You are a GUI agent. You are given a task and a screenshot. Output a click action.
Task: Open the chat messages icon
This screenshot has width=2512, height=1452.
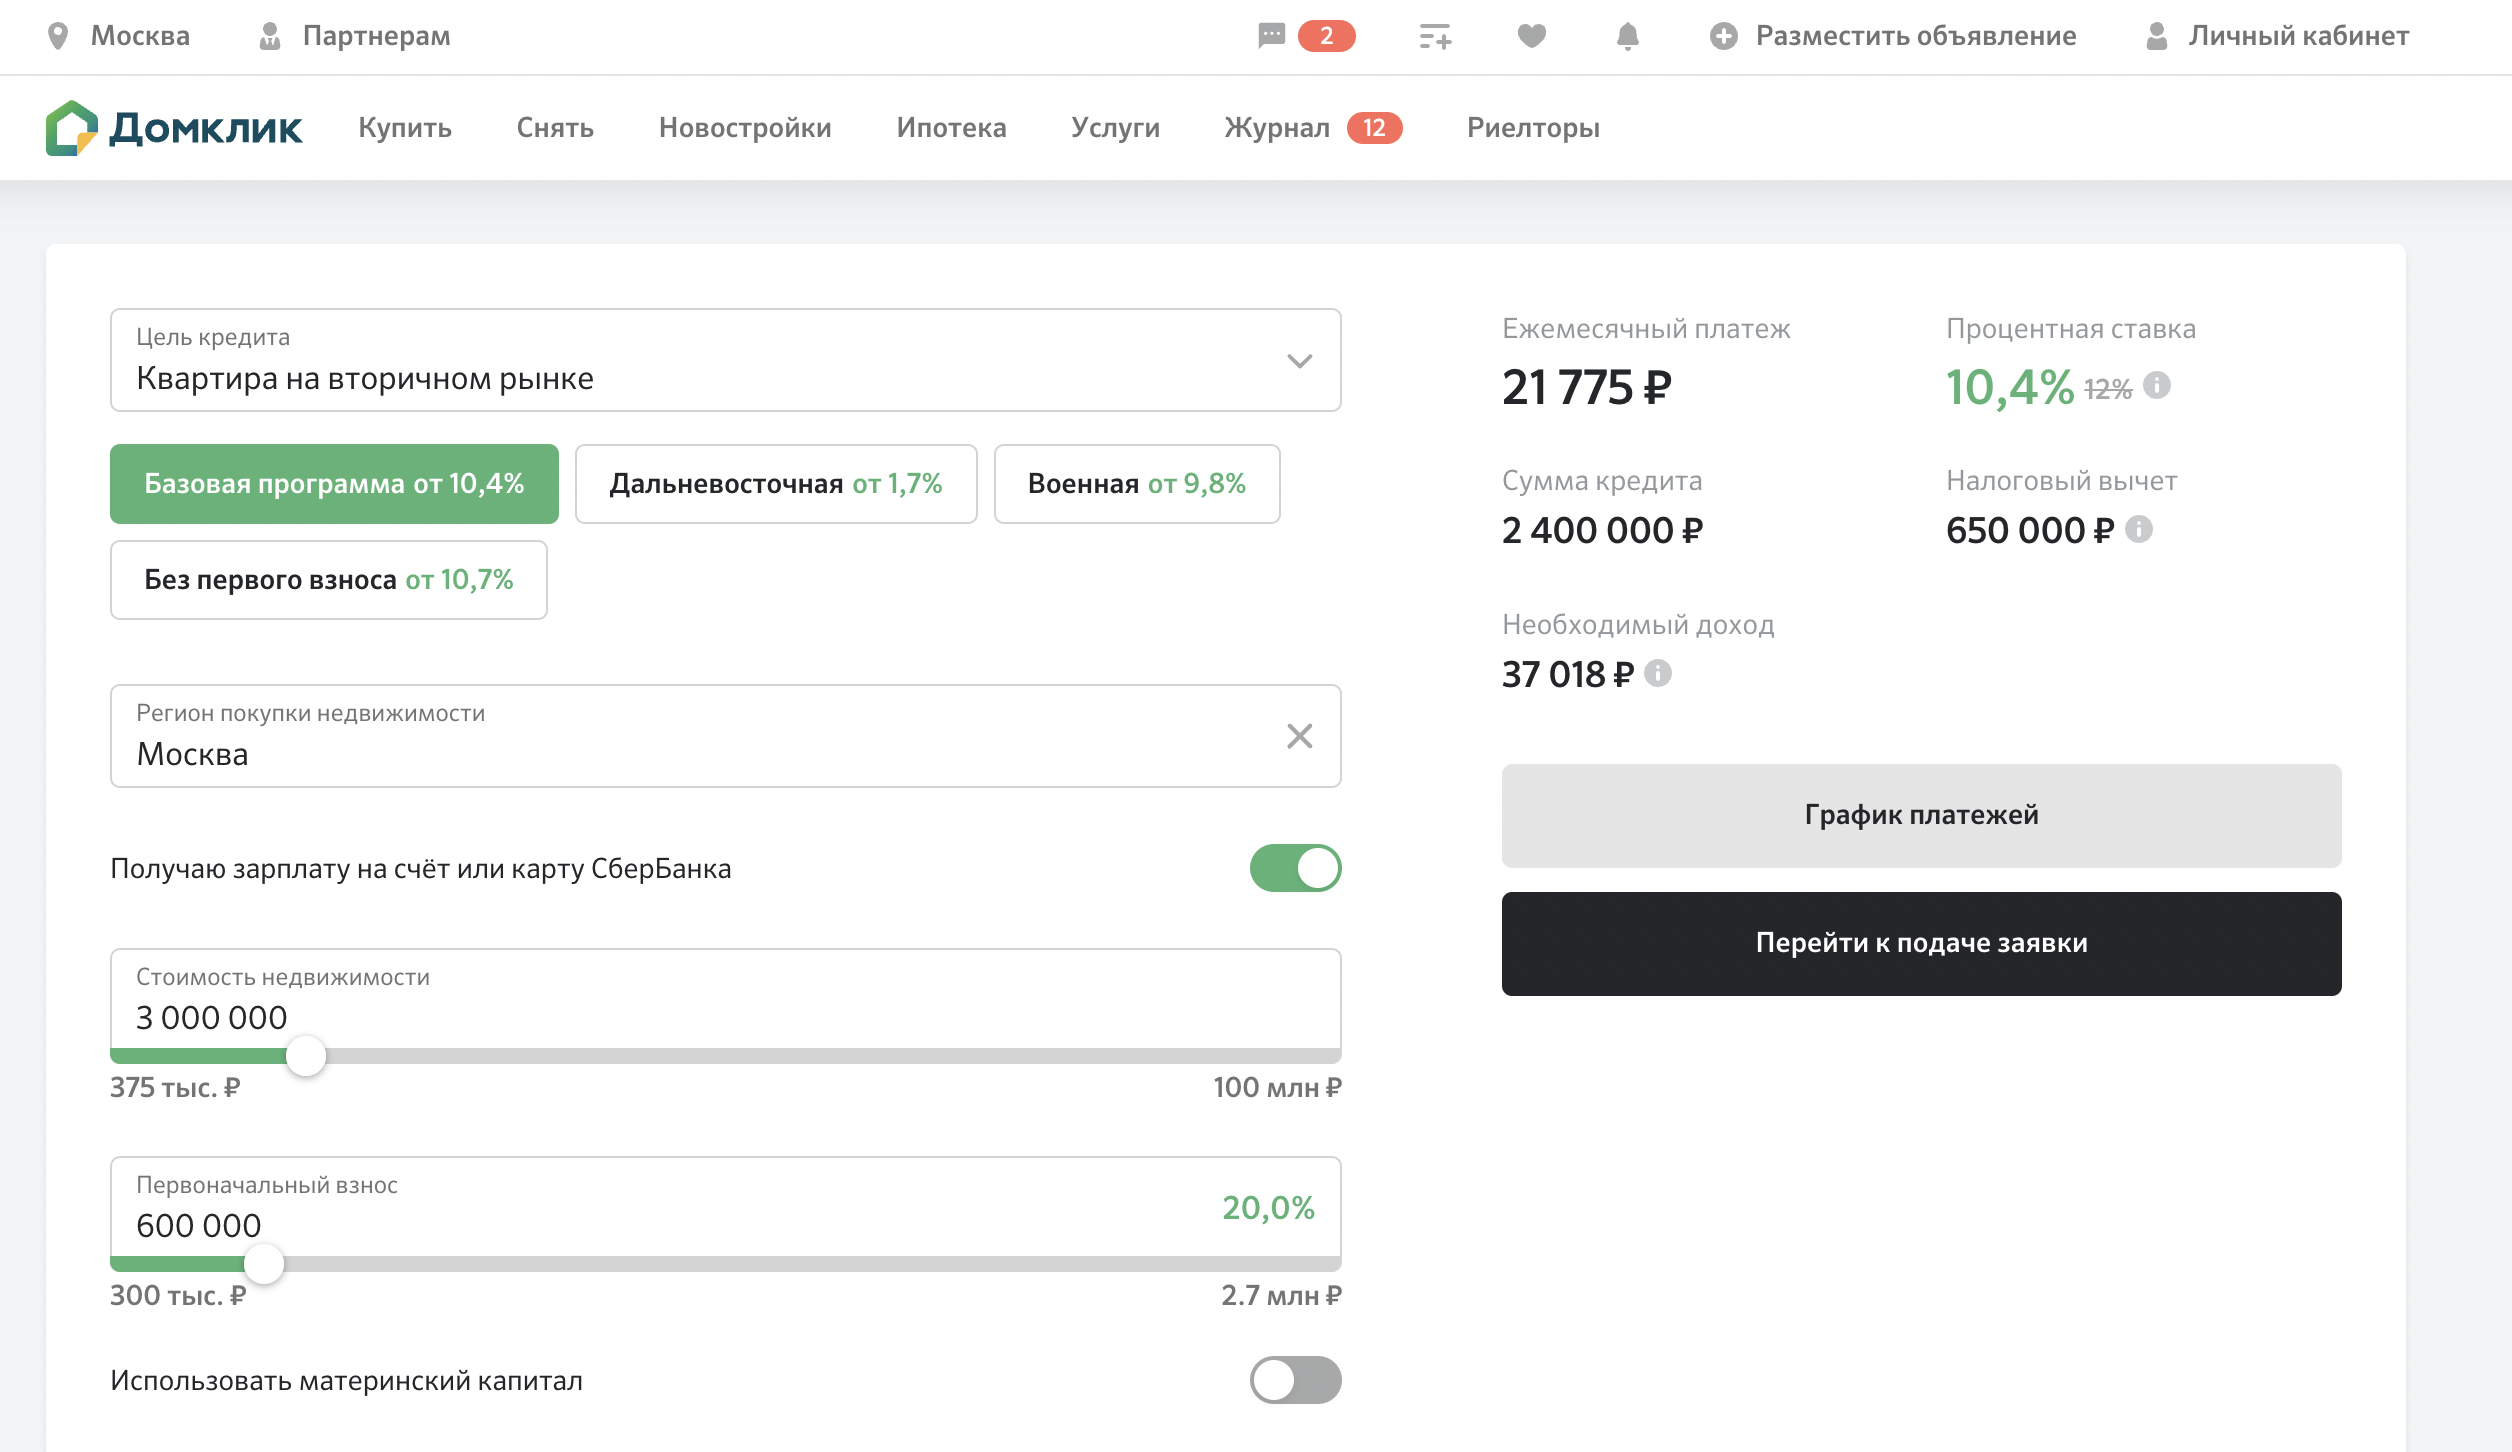(x=1271, y=36)
